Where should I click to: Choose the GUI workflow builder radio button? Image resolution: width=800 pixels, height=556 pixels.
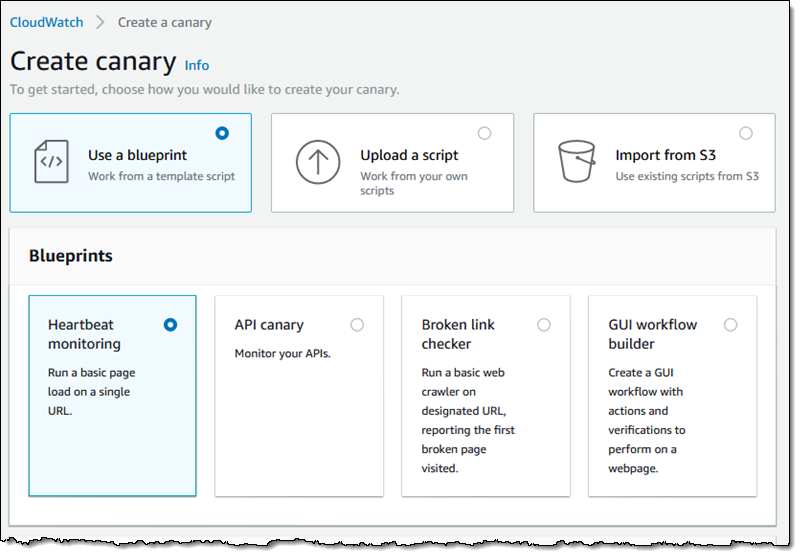[x=731, y=325]
